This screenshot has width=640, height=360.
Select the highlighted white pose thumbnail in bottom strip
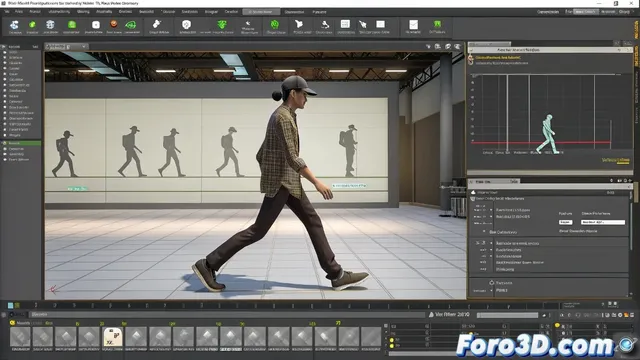(x=112, y=337)
